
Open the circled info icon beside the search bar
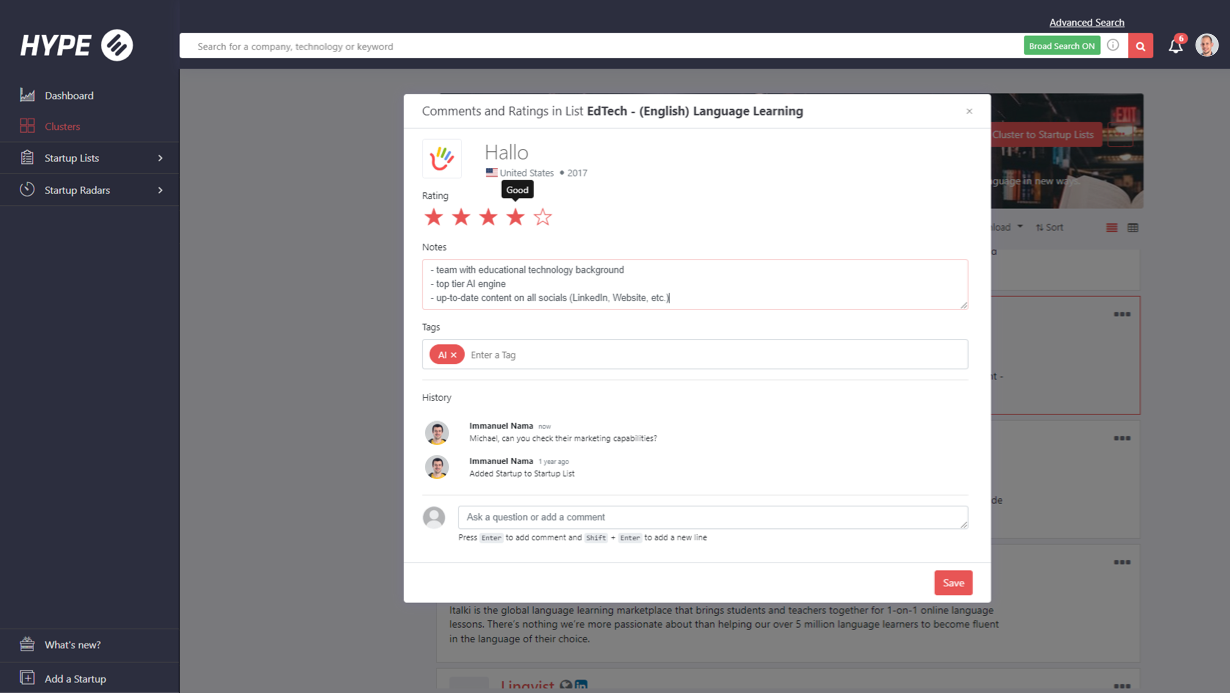coord(1113,45)
